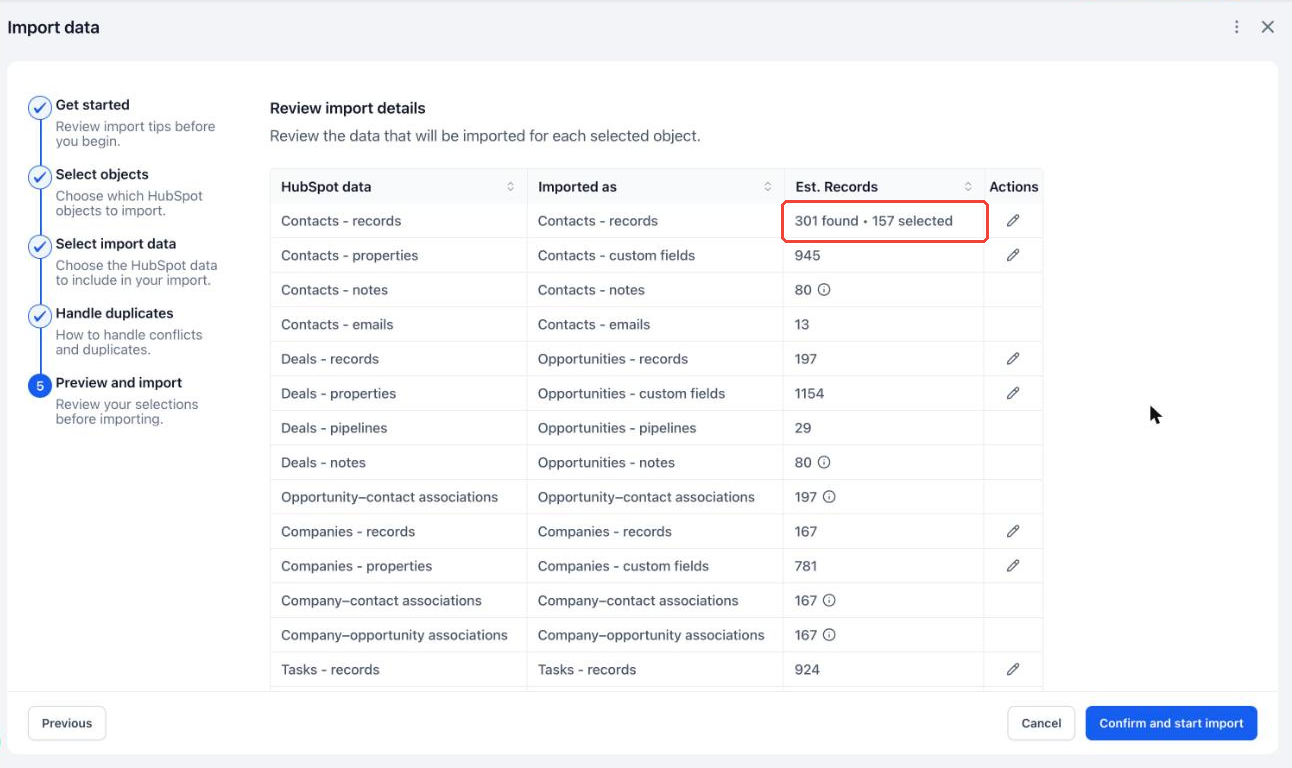Image resolution: width=1292 pixels, height=768 pixels.
Task: Show info for Contacts - notes count
Action: 824,290
